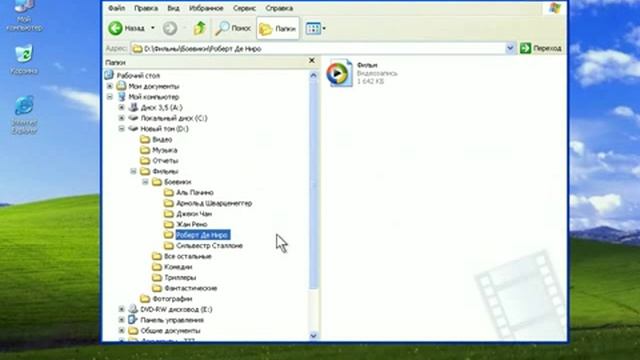The height and width of the screenshot is (360, 640).
Task: Click the folder tree vertical scrollbar thumb
Action: click(313, 184)
